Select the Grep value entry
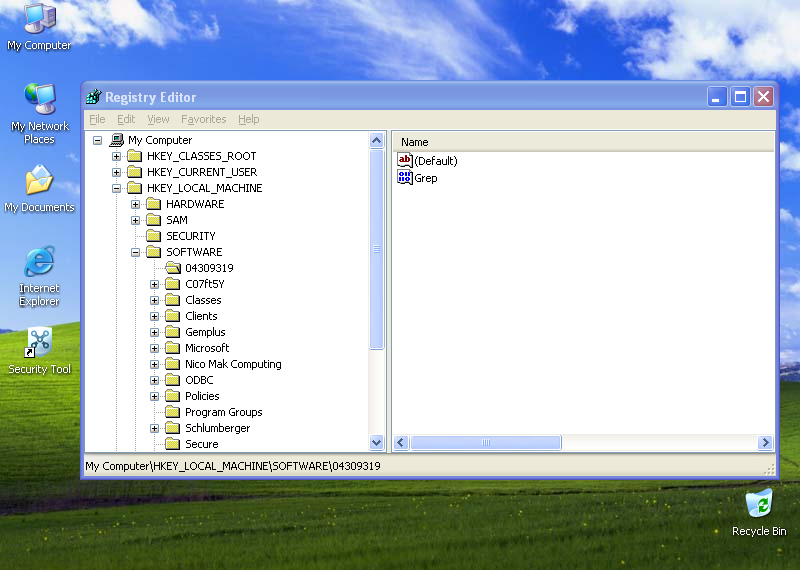This screenshot has width=800, height=570. pyautogui.click(x=426, y=178)
